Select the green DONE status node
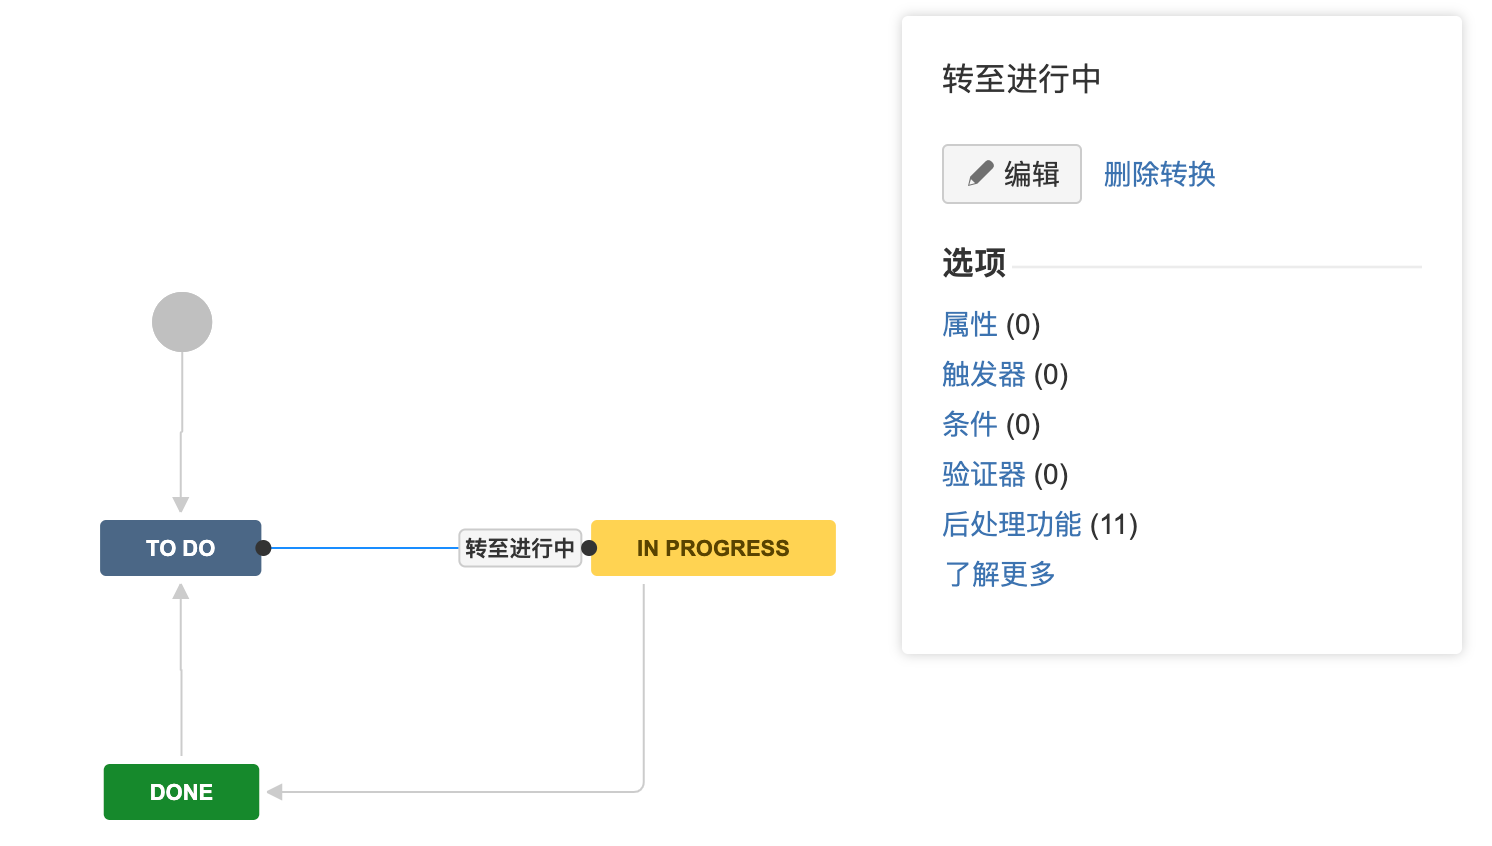The height and width of the screenshot is (846, 1492). click(x=181, y=792)
